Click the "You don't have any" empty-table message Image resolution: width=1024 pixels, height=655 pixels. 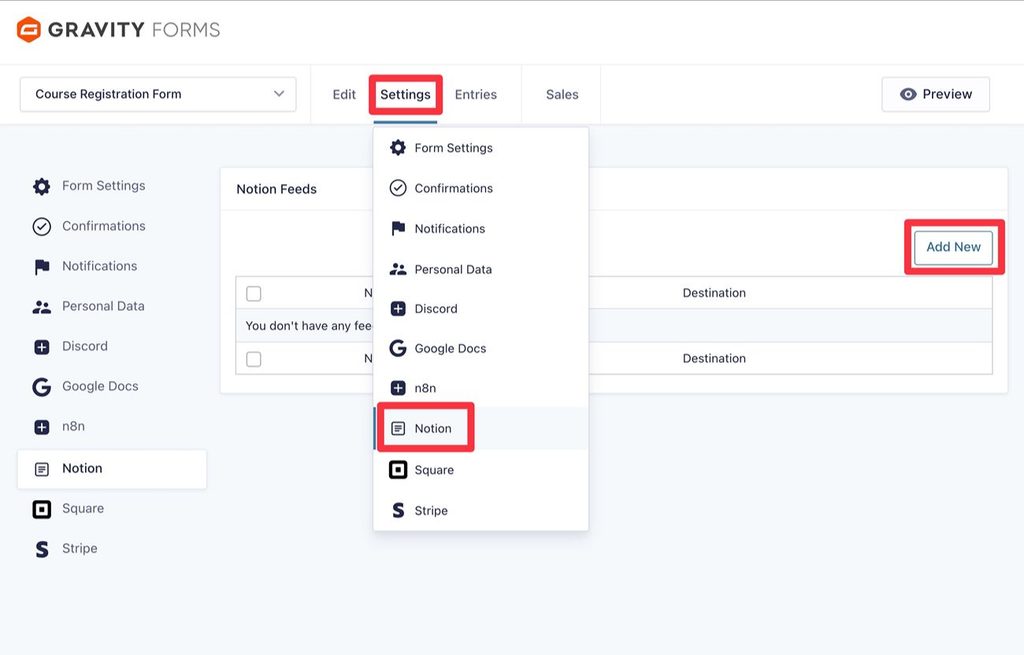(308, 326)
